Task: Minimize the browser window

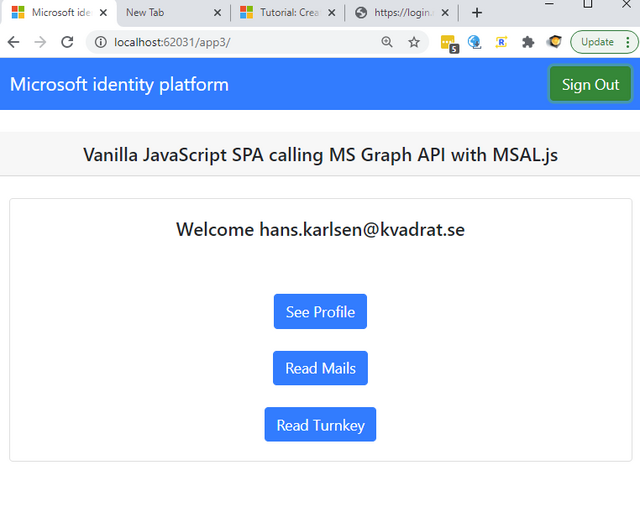Action: pos(549,4)
